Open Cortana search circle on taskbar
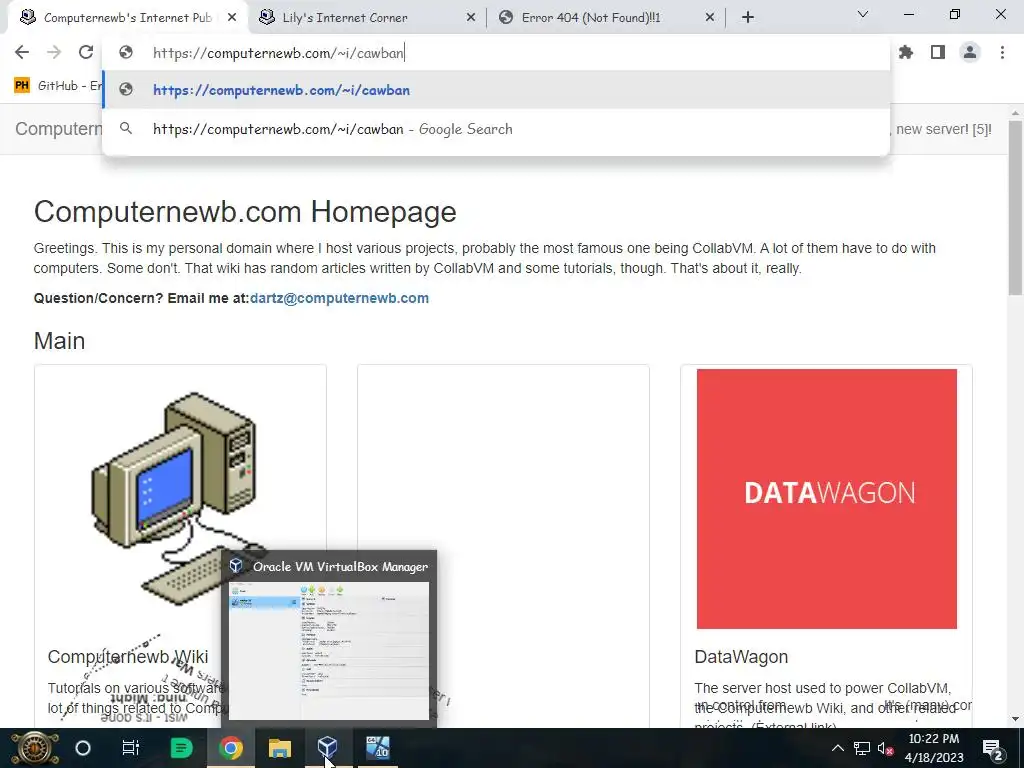1024x768 pixels. [83, 748]
